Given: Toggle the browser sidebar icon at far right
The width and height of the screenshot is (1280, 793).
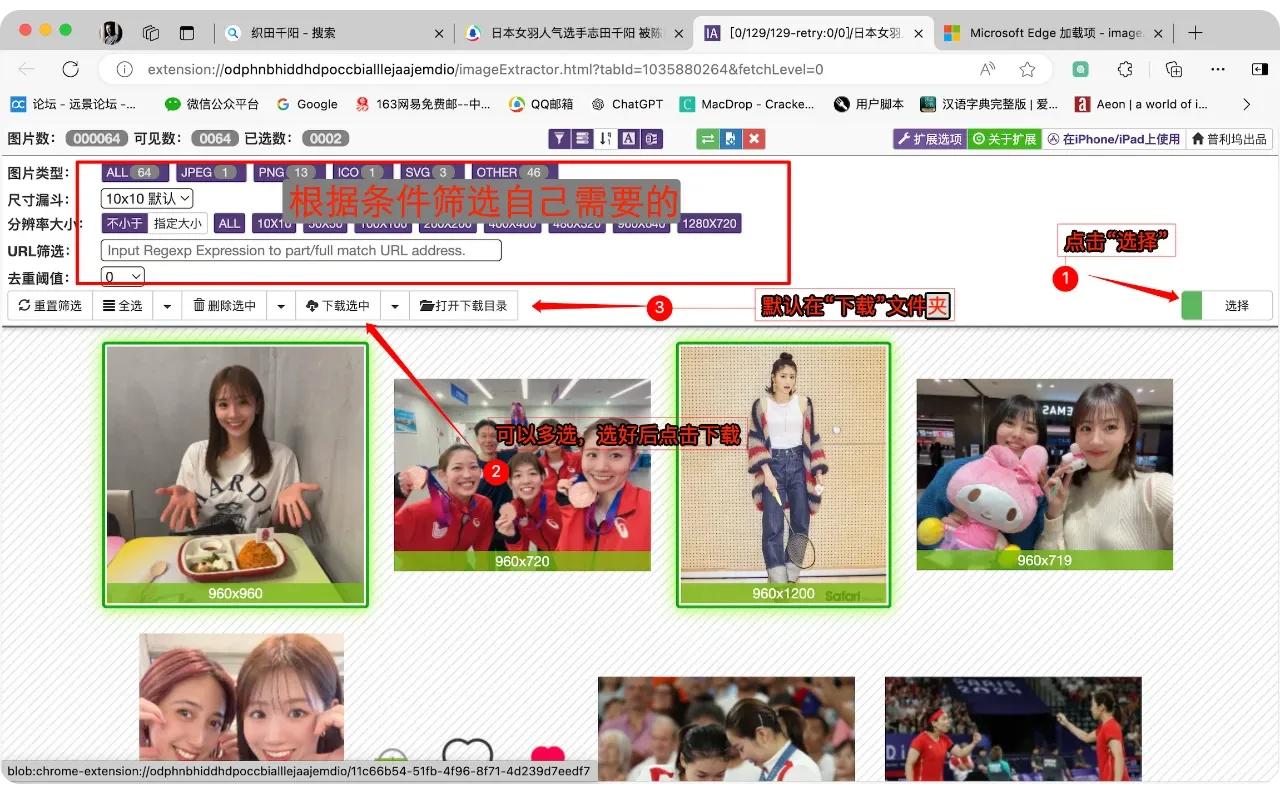Looking at the screenshot, I should tap(1259, 69).
